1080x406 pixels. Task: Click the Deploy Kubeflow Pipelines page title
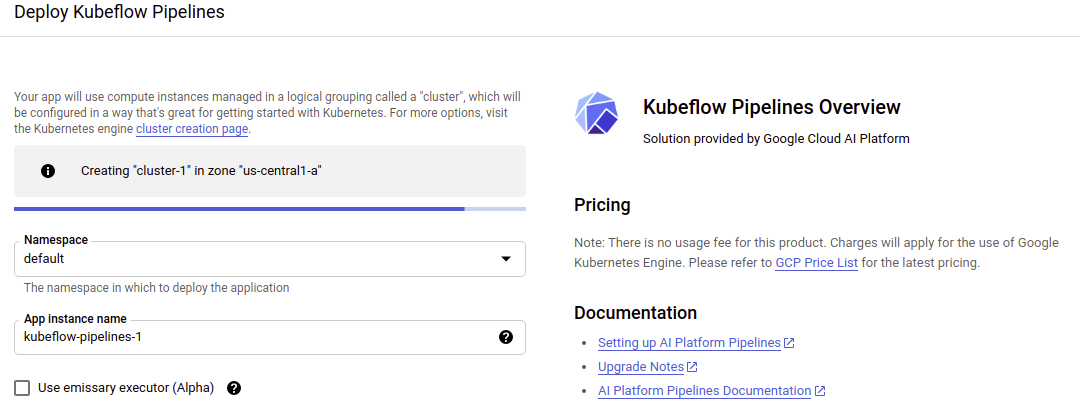coord(119,12)
